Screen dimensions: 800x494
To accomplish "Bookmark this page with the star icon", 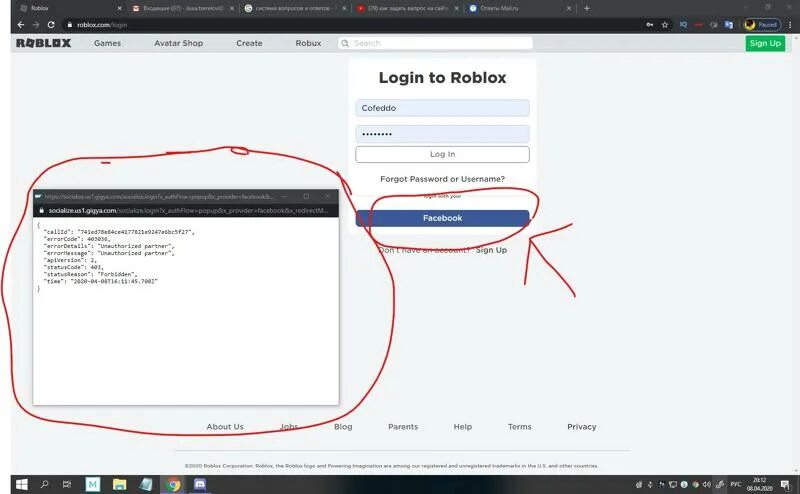I will coord(665,24).
